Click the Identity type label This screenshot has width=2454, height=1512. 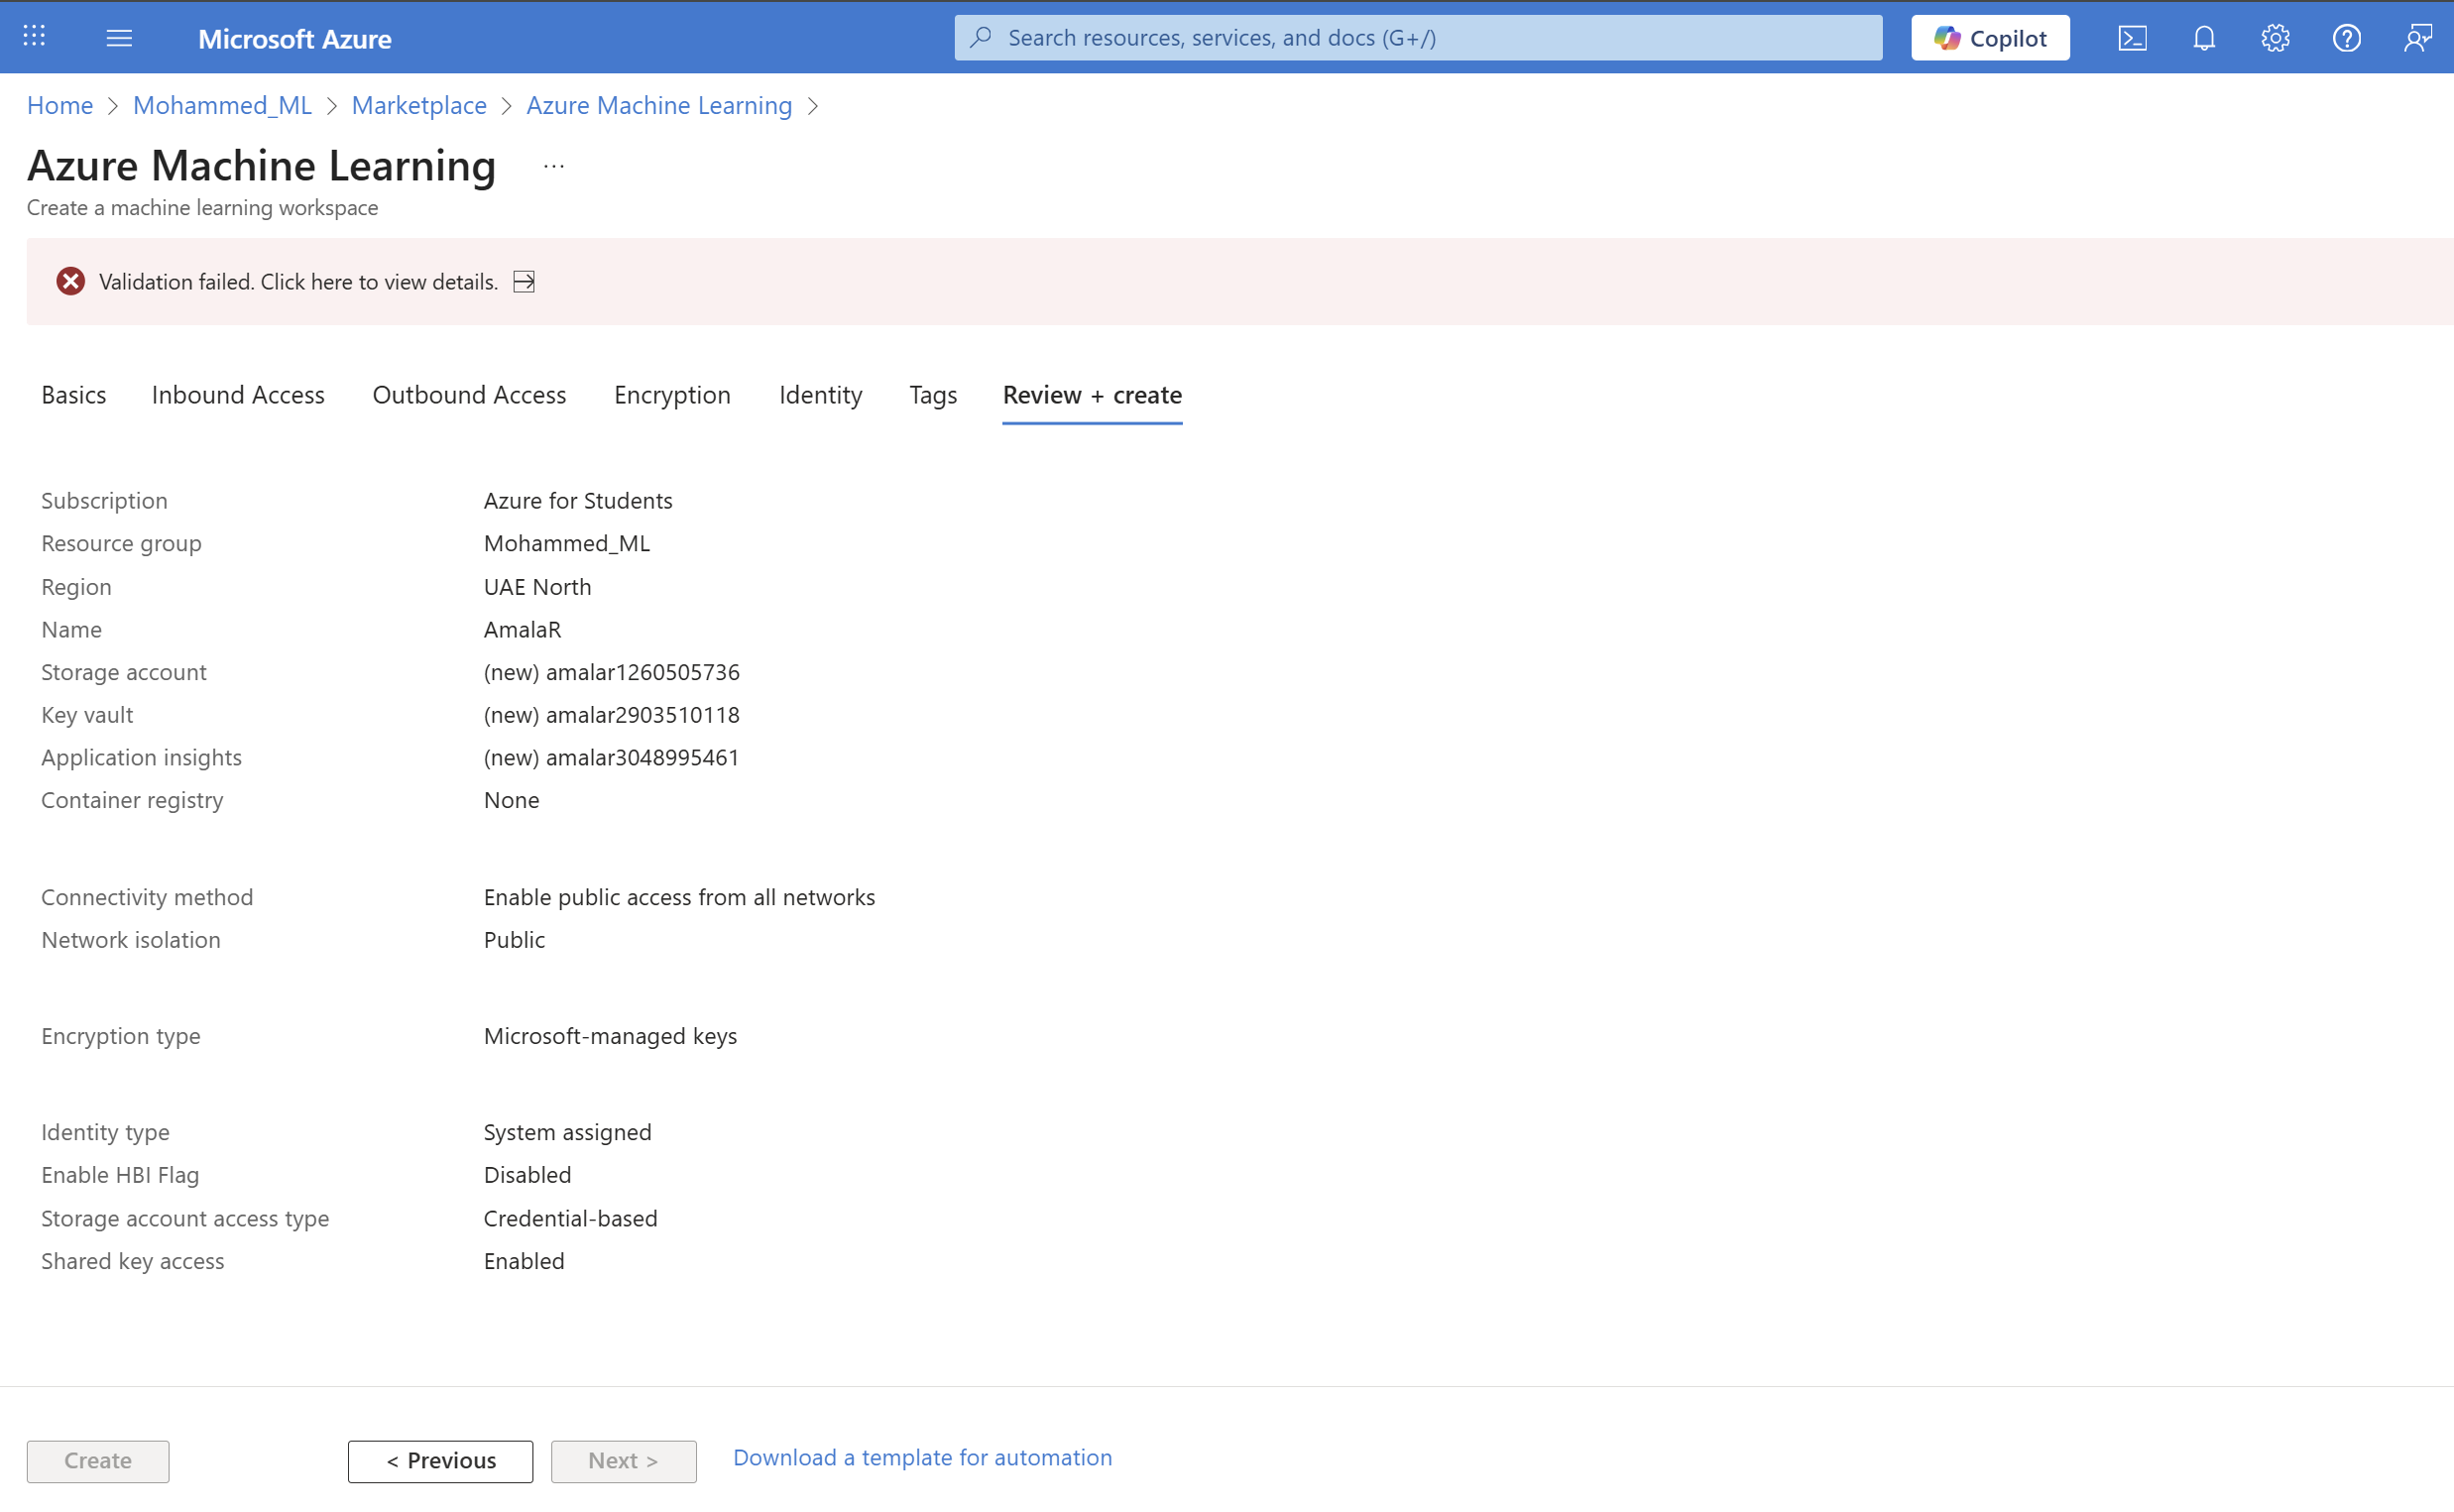click(105, 1132)
